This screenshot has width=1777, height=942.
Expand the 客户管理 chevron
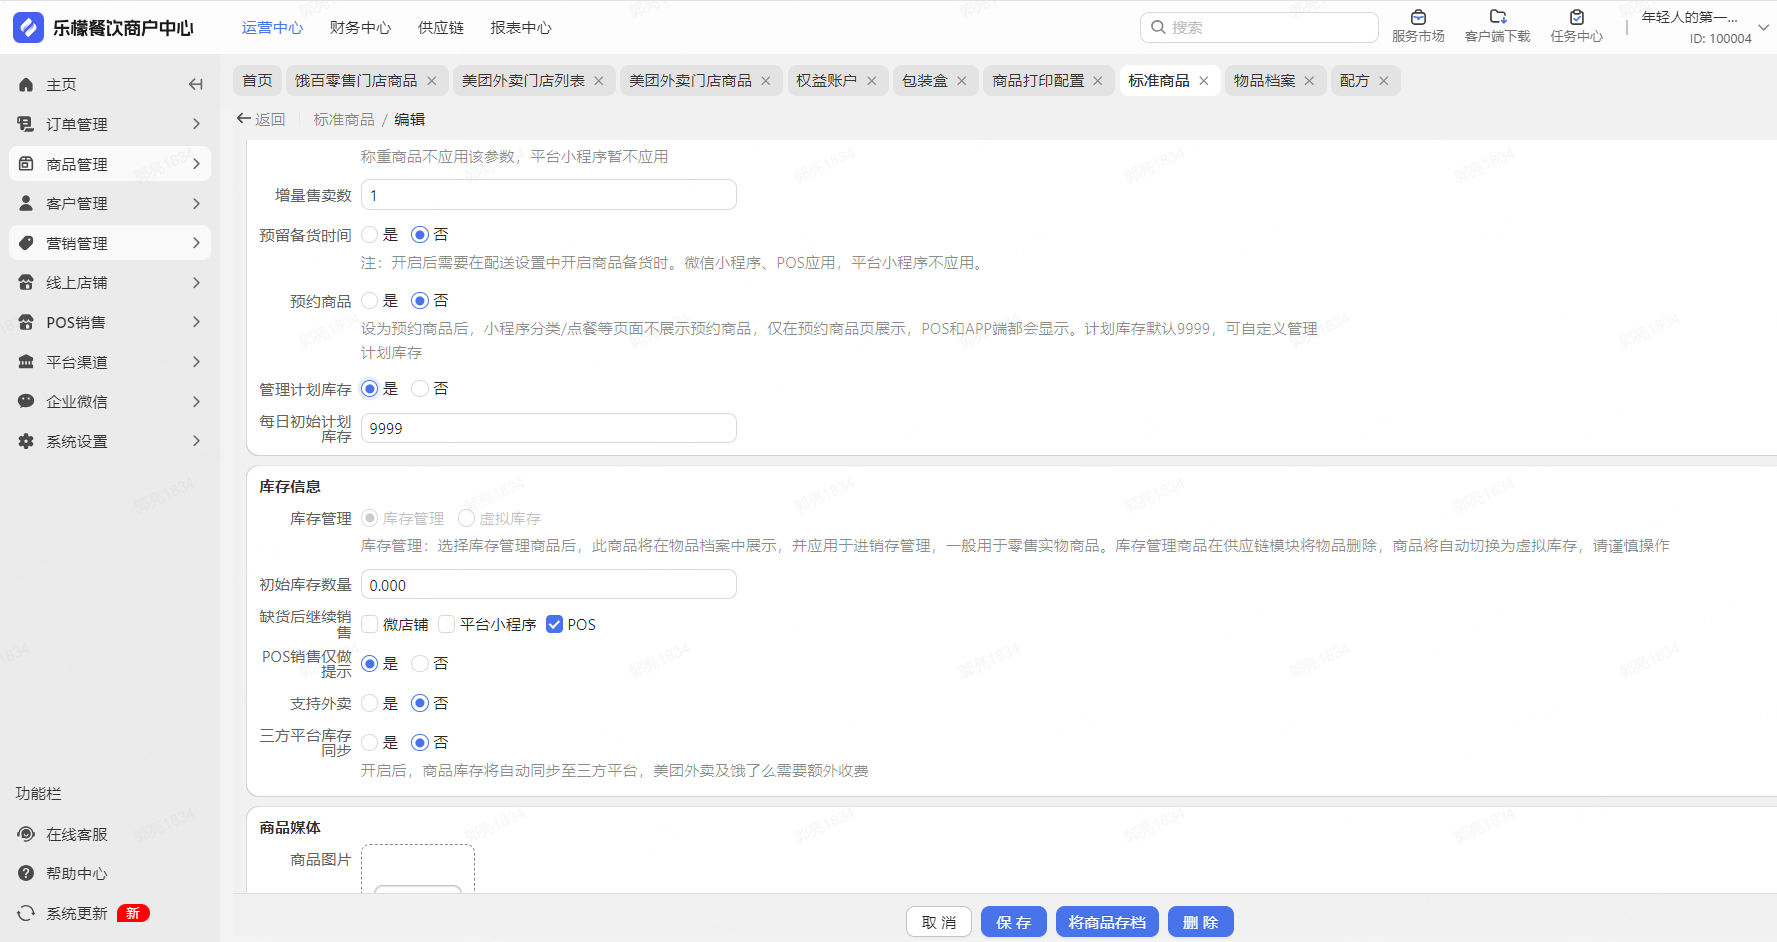pyautogui.click(x=196, y=203)
